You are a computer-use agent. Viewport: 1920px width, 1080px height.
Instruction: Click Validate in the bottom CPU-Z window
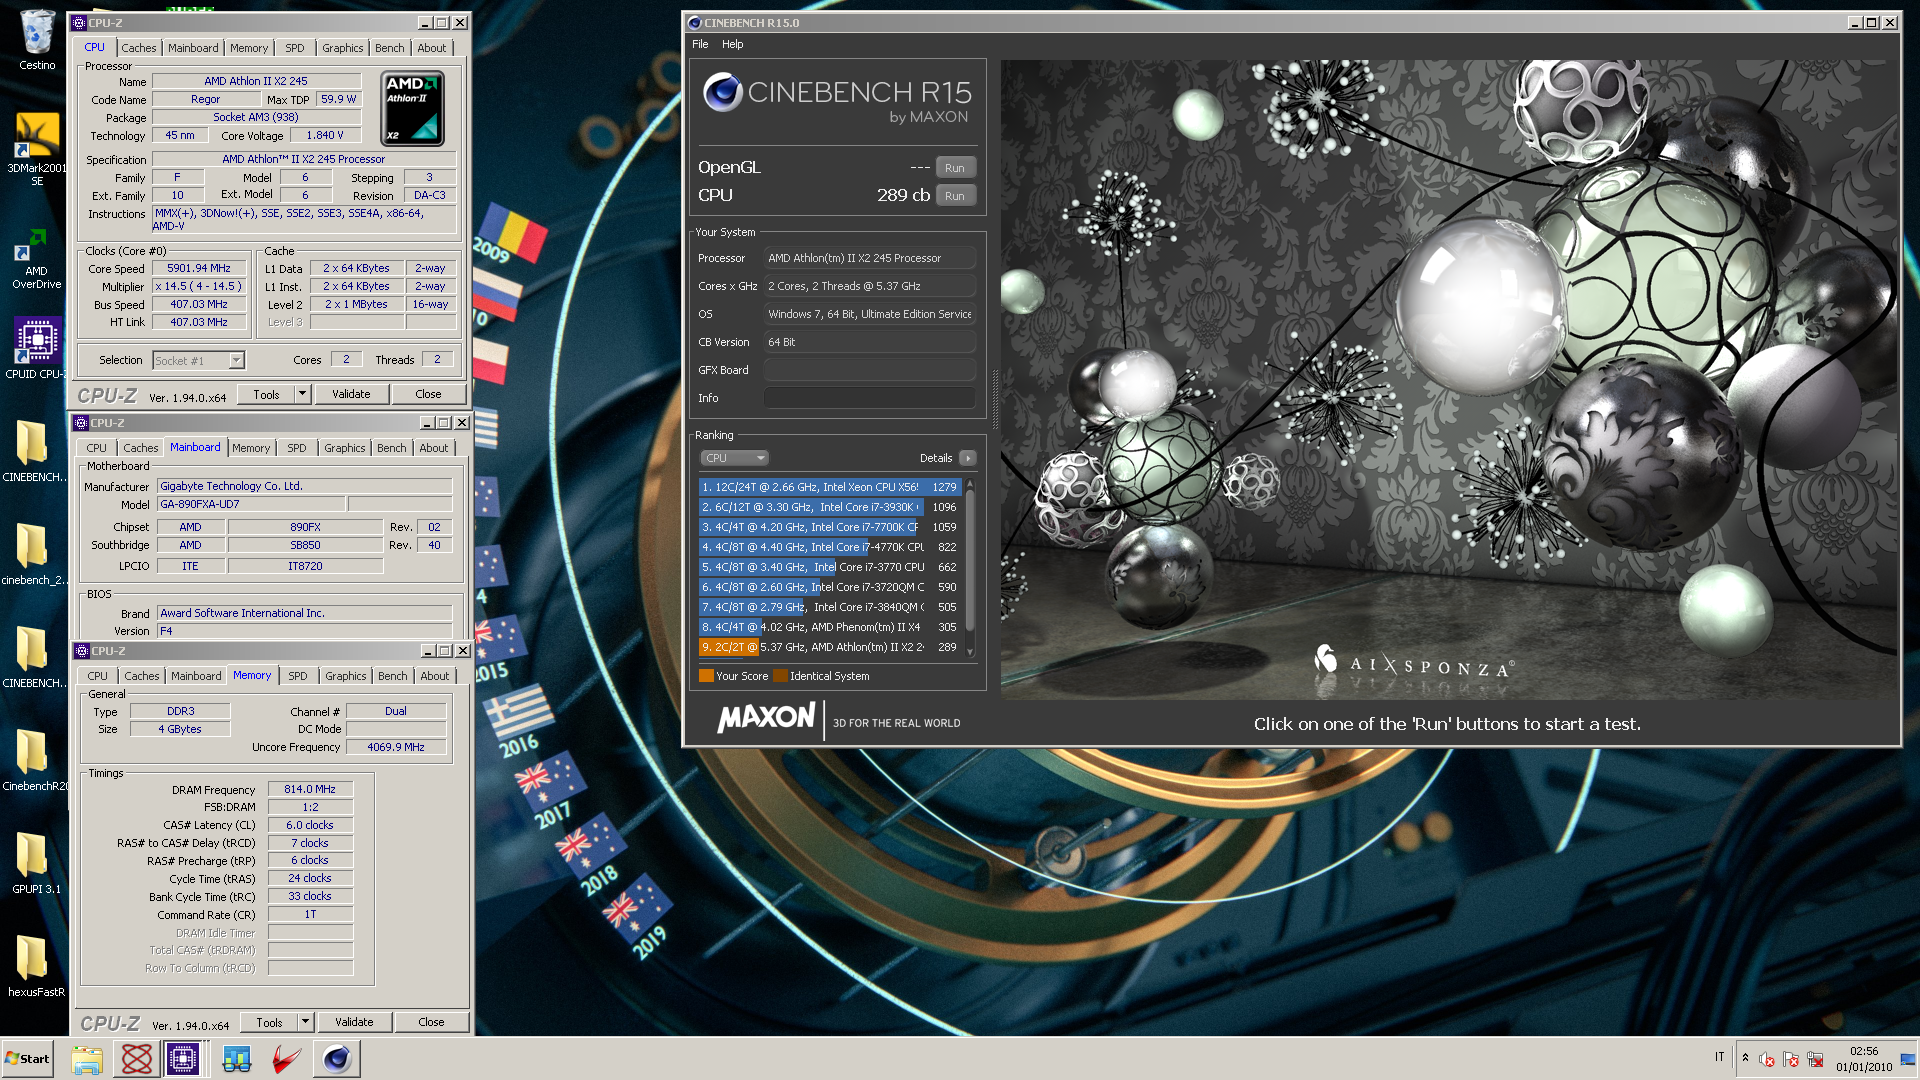(x=354, y=1022)
